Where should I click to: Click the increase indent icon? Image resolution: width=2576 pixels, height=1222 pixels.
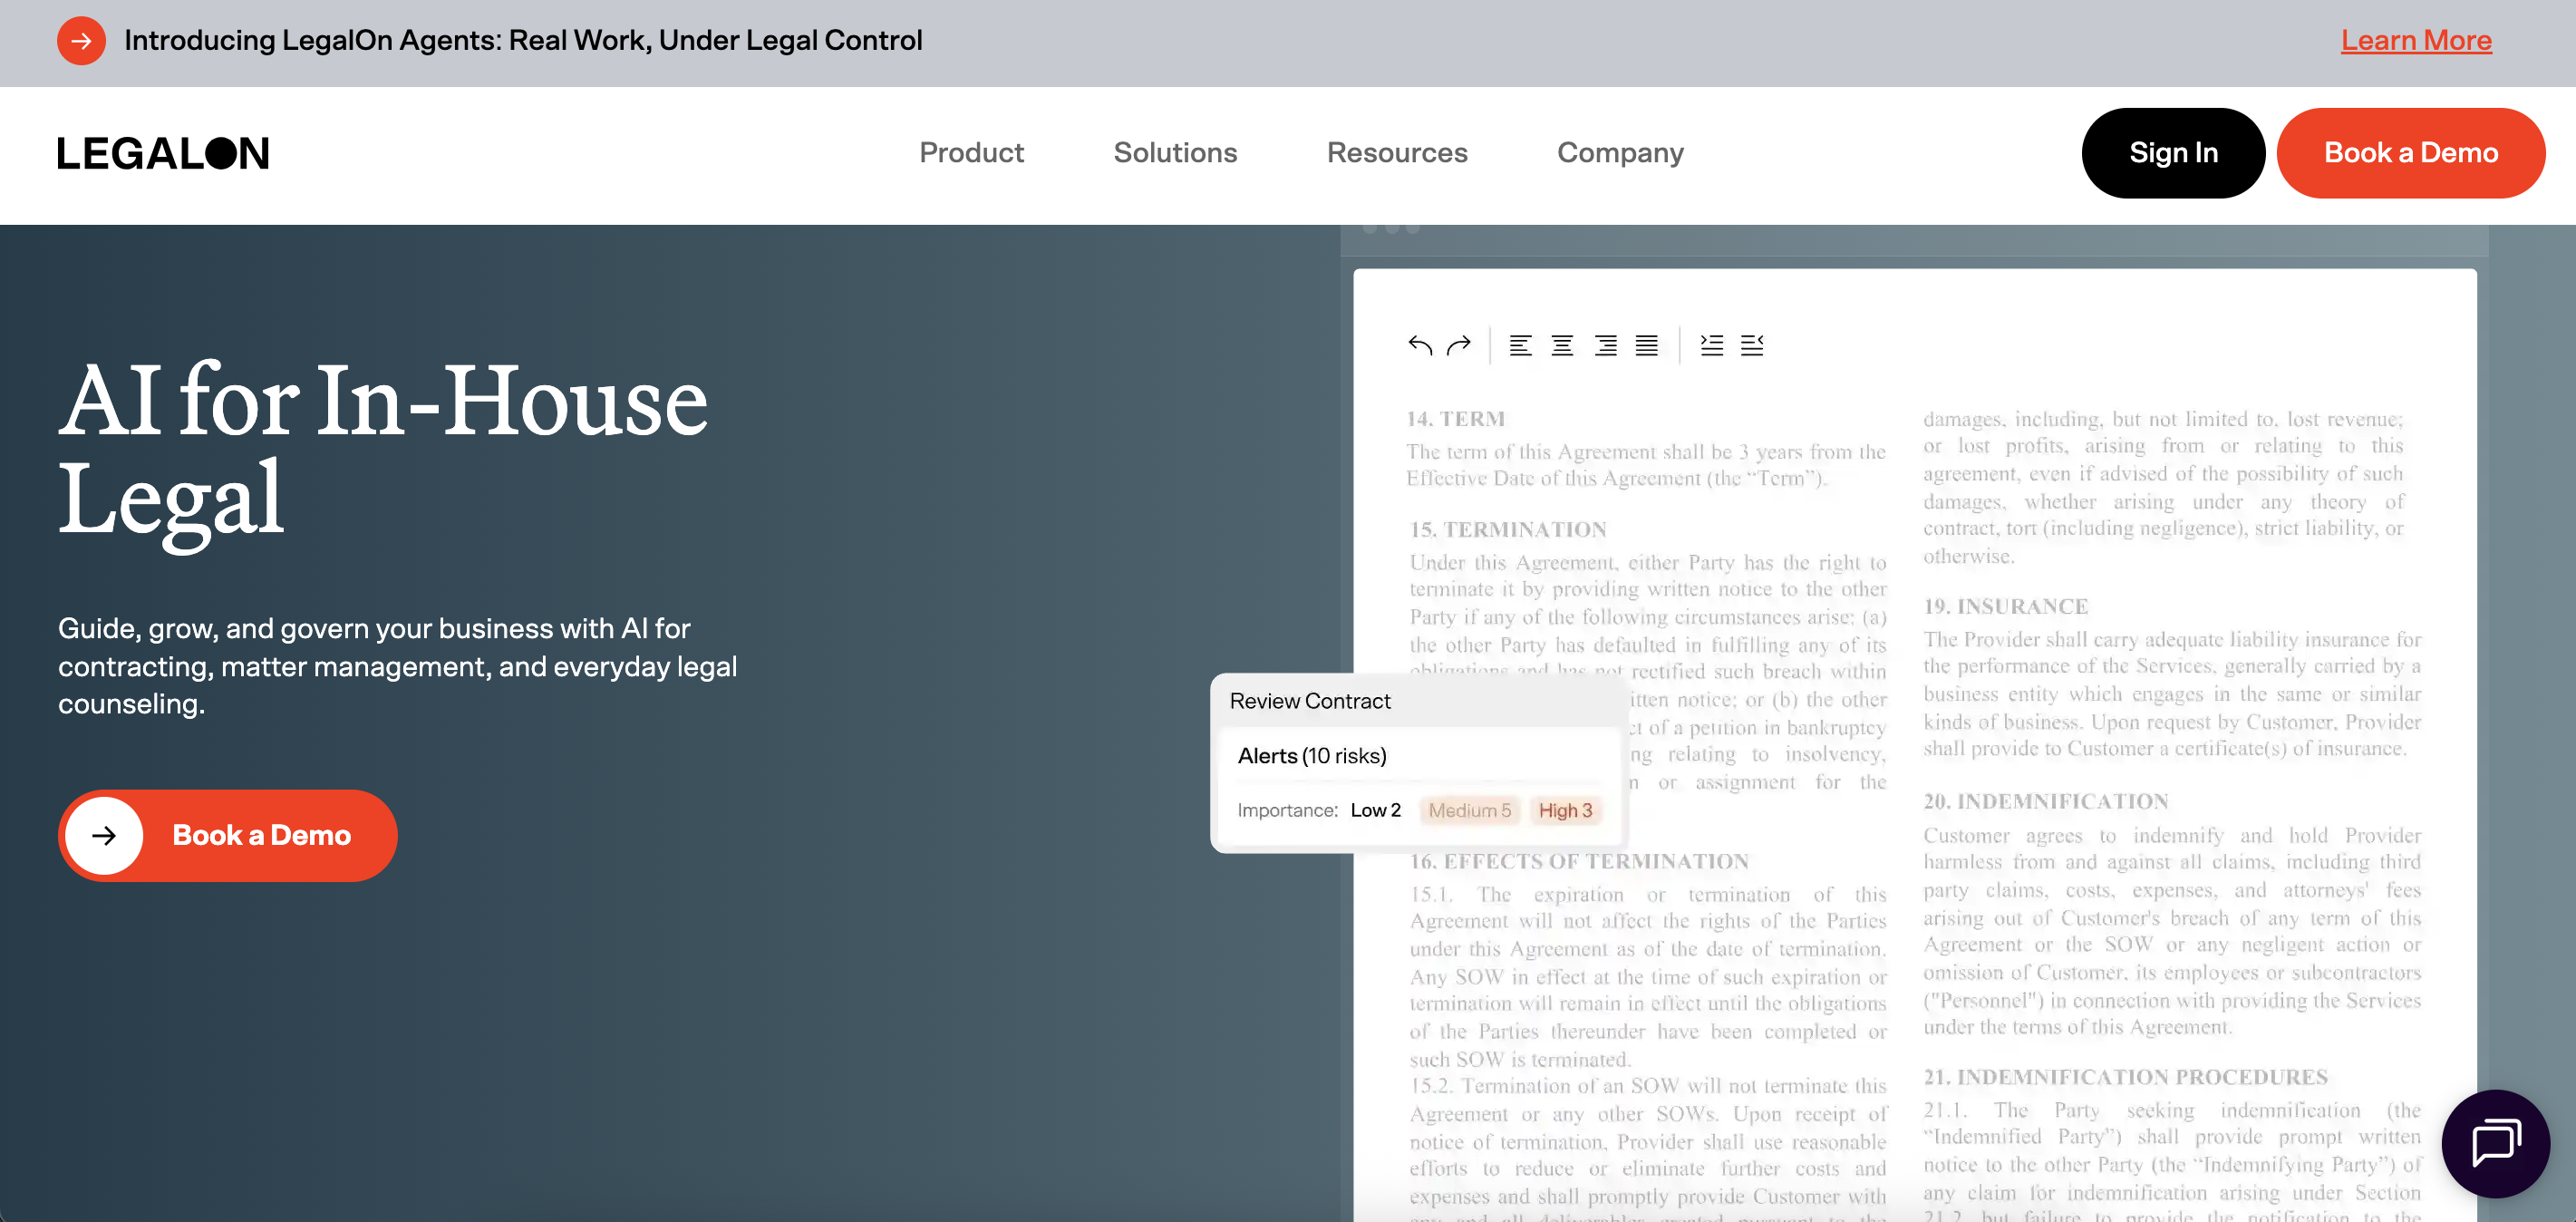pyautogui.click(x=1711, y=346)
